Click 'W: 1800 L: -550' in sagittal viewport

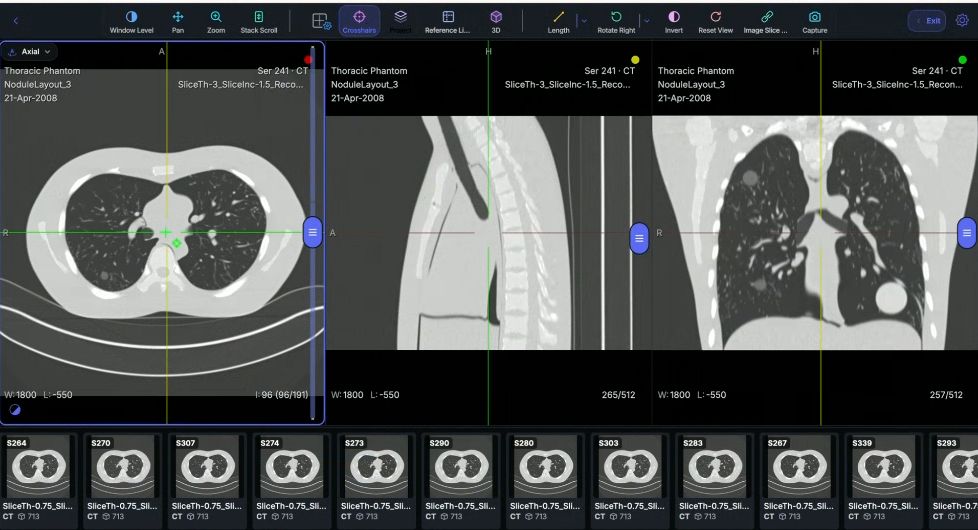(x=366, y=395)
